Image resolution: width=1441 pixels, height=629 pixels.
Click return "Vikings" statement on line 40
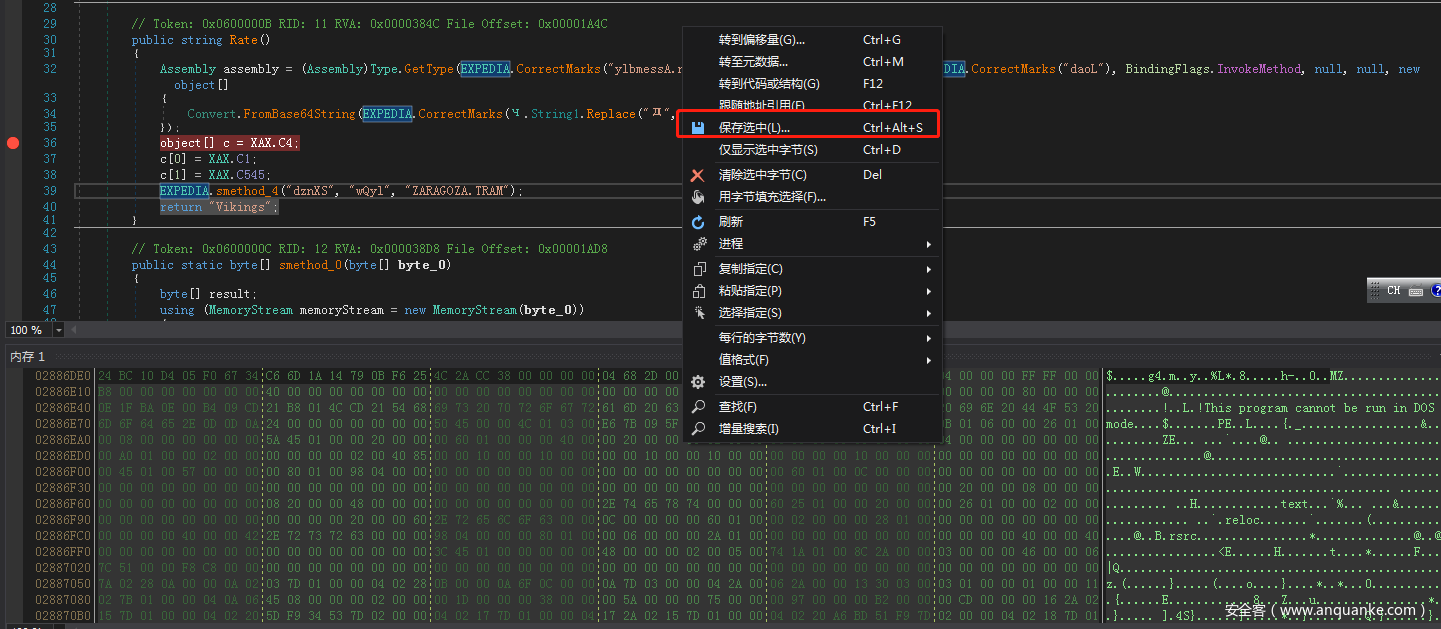[x=219, y=207]
